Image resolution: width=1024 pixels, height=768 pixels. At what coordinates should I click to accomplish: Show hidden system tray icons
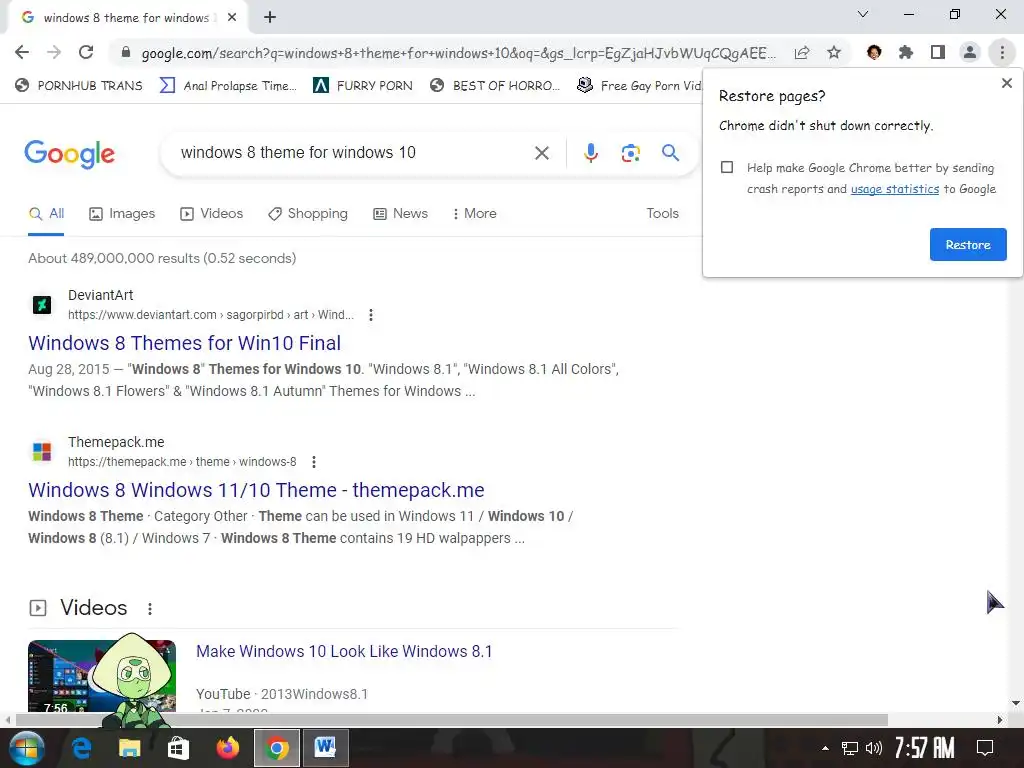click(825, 748)
